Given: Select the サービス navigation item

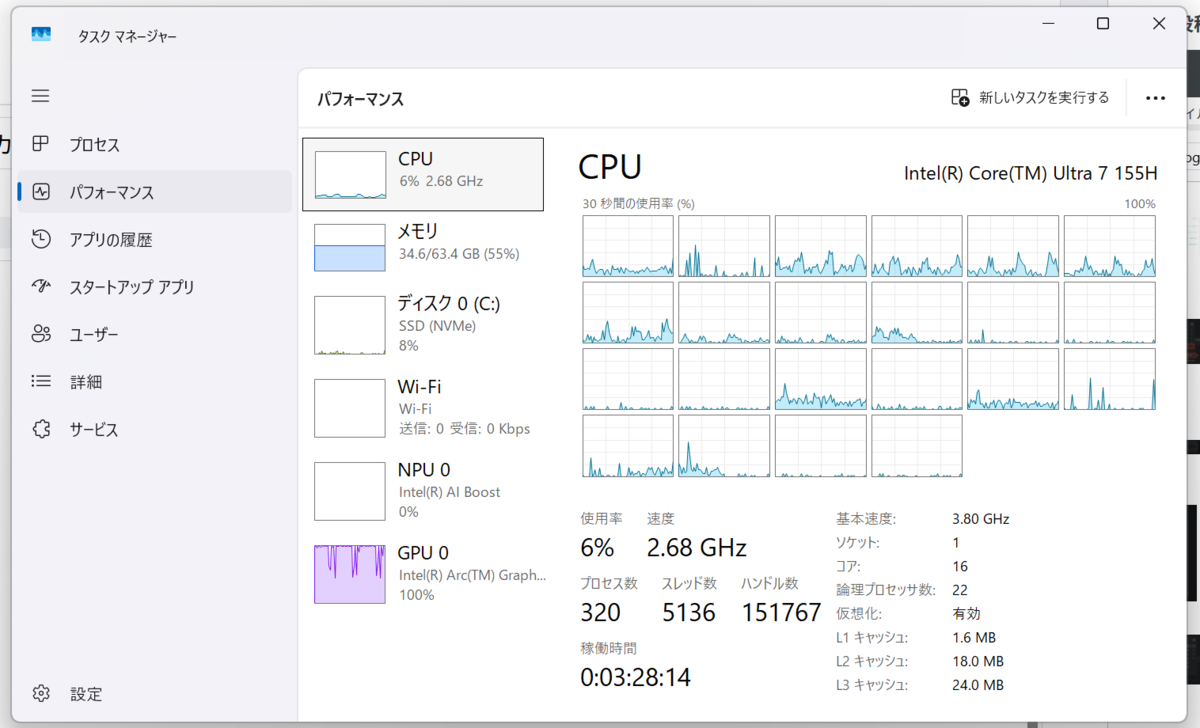Looking at the screenshot, I should [x=155, y=429].
